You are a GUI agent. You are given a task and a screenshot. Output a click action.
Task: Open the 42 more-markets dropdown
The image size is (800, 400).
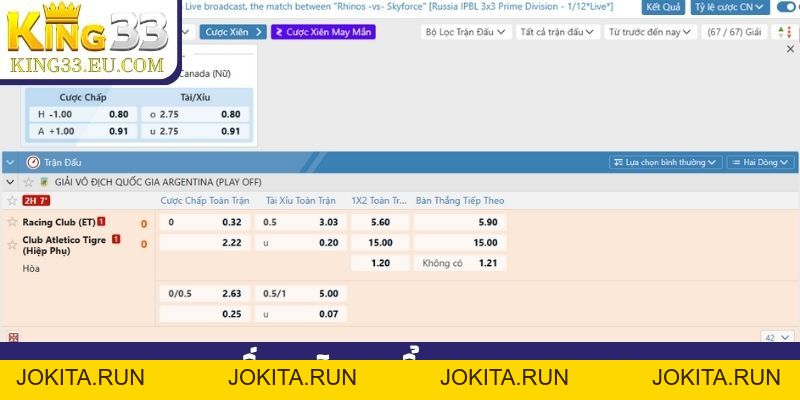[x=777, y=337]
